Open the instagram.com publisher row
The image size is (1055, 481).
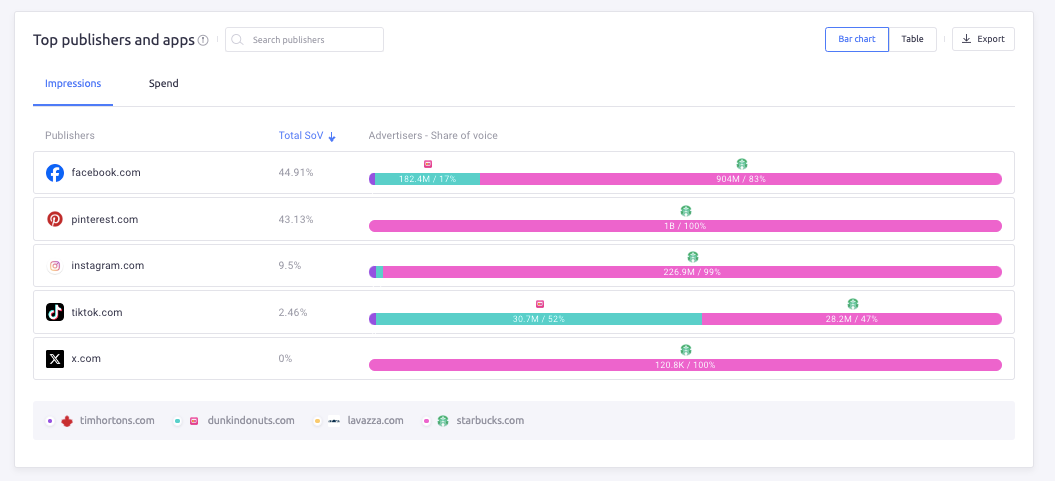[523, 266]
